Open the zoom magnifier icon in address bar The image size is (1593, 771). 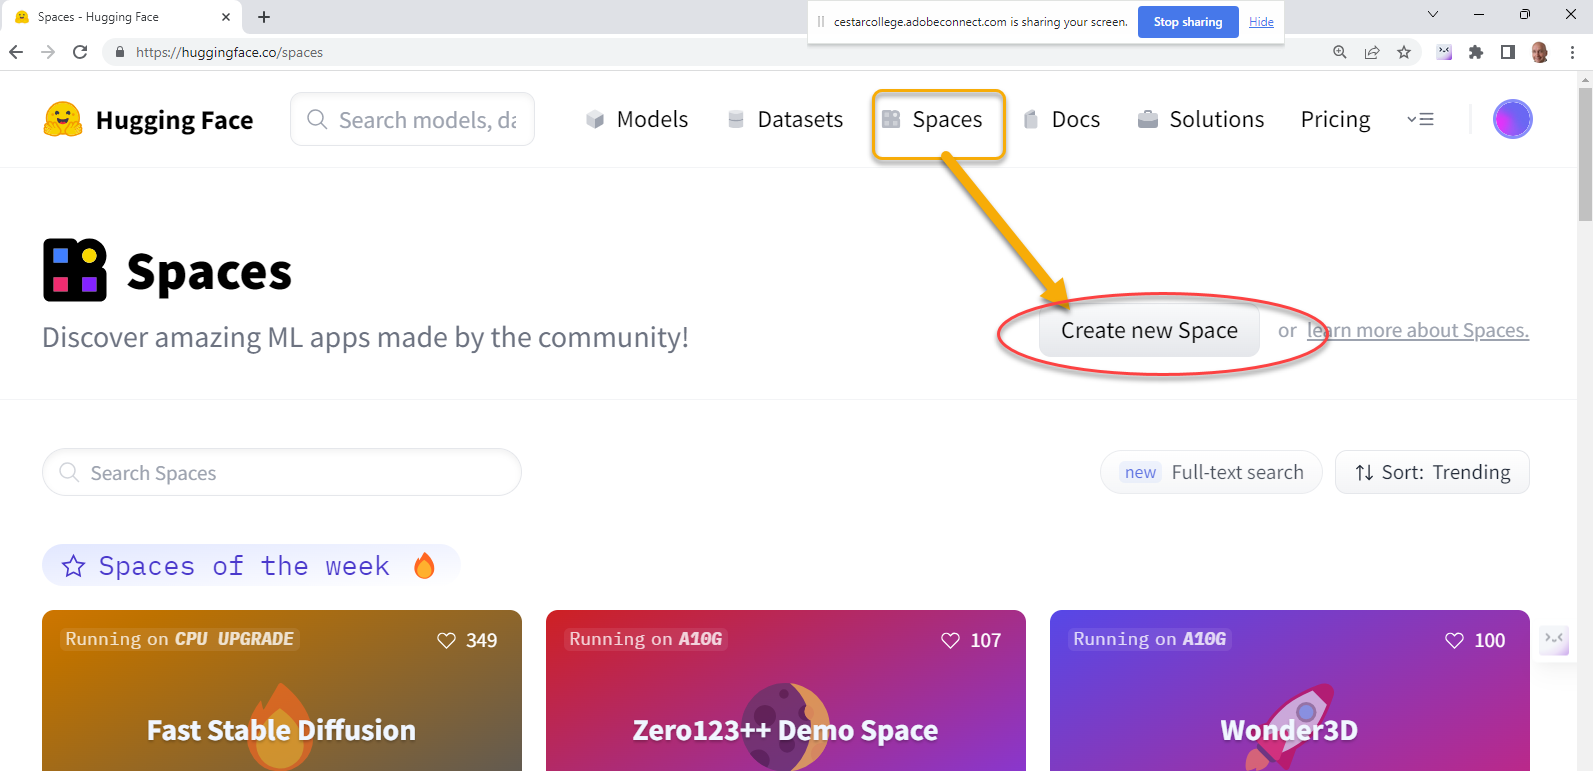pos(1340,52)
